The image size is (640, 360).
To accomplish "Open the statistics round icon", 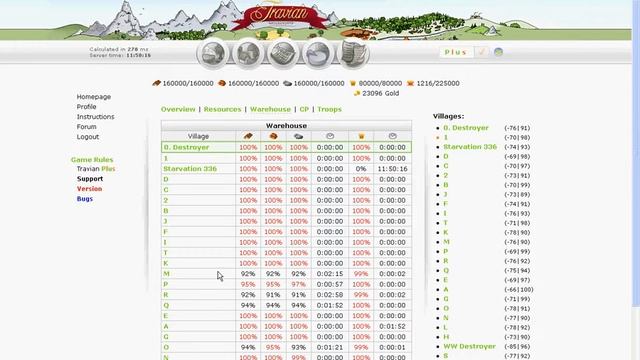I will coord(318,53).
